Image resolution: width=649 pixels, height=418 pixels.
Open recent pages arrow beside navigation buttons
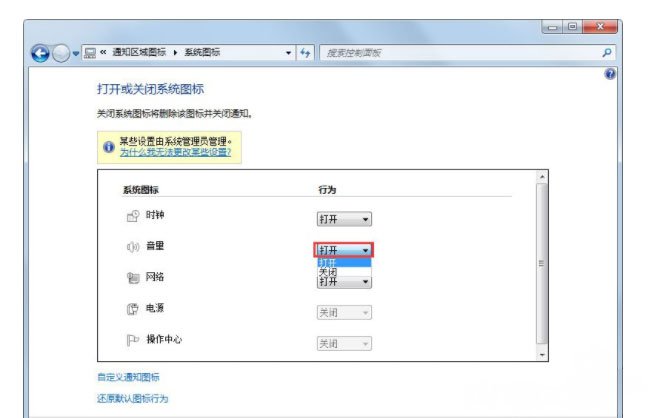tap(76, 53)
